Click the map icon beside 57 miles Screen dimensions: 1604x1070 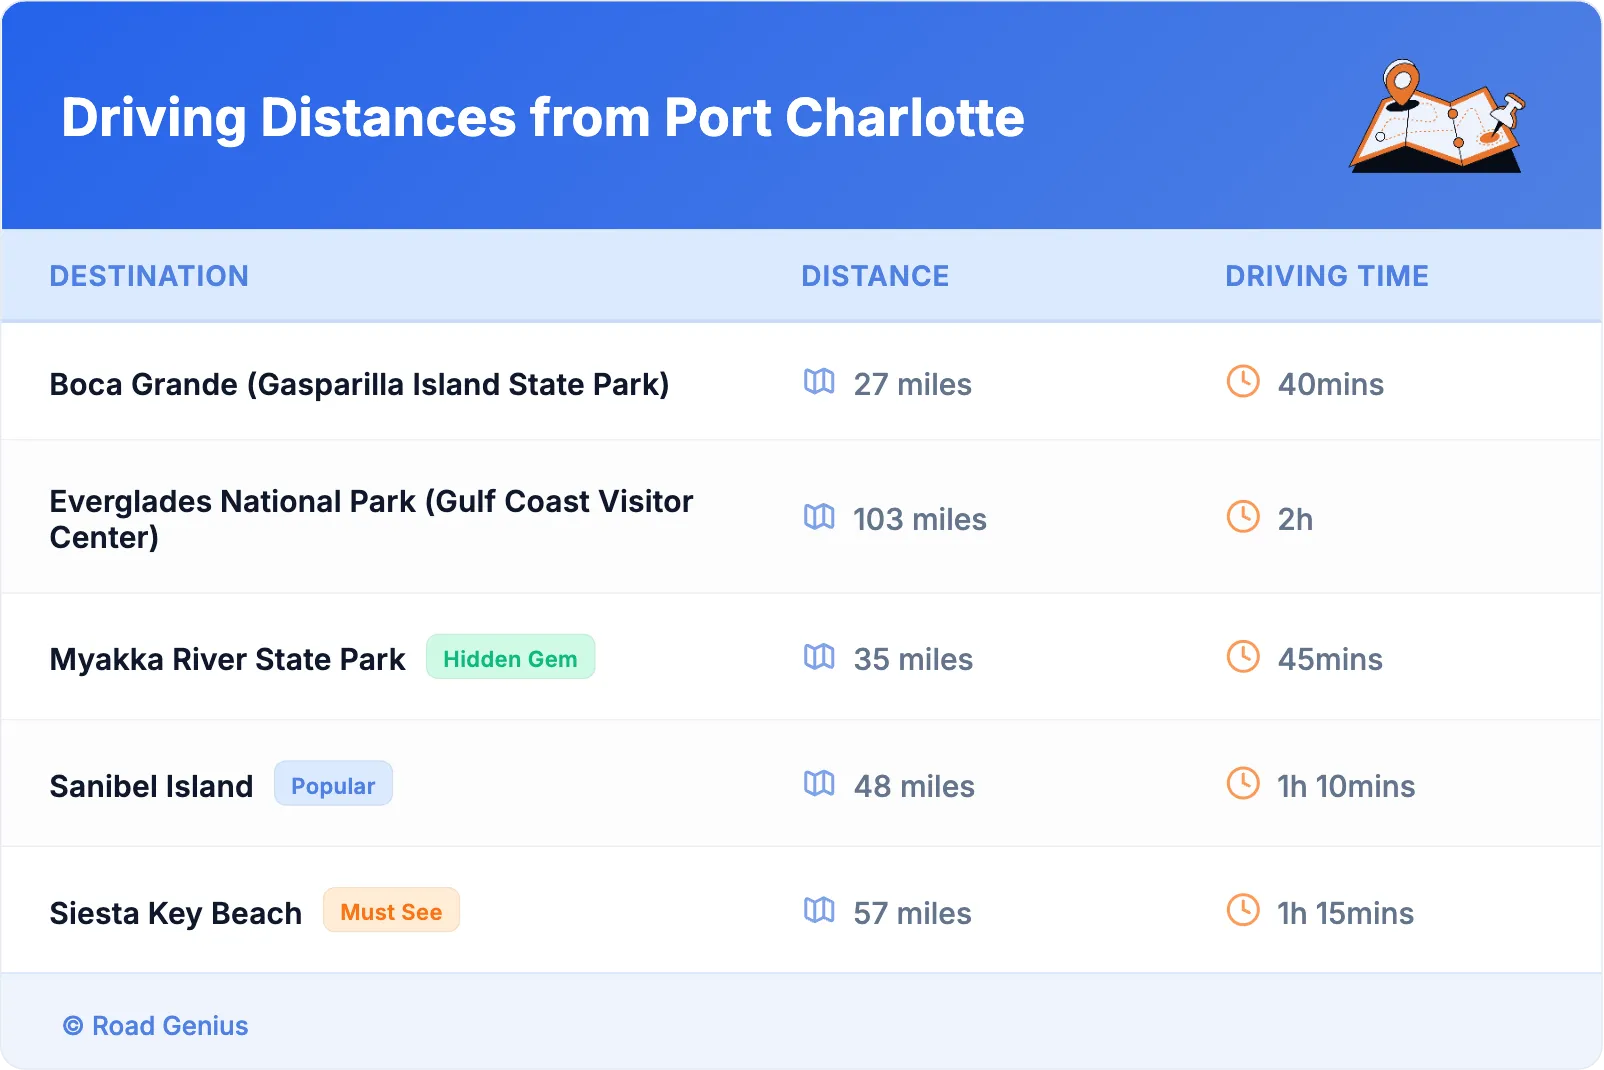(819, 911)
